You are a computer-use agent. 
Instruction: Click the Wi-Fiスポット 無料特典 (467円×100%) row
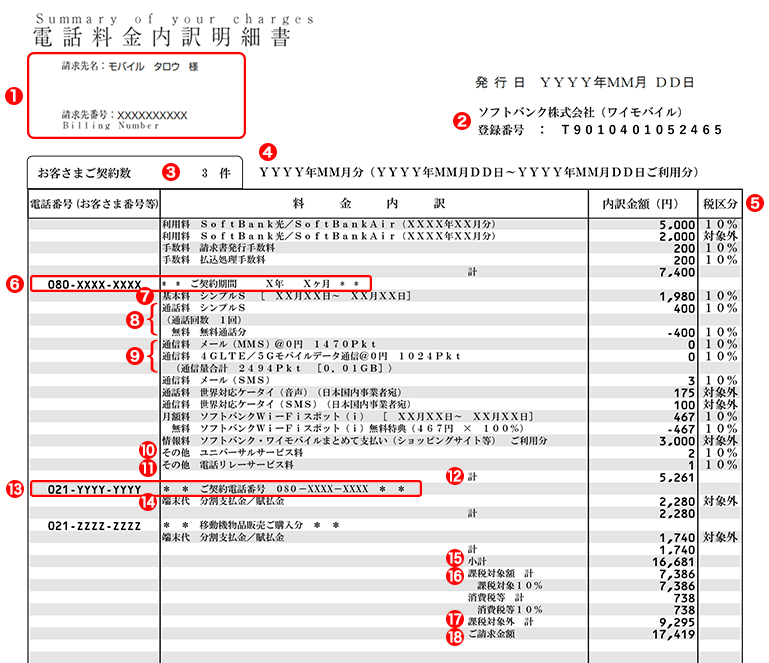347,428
